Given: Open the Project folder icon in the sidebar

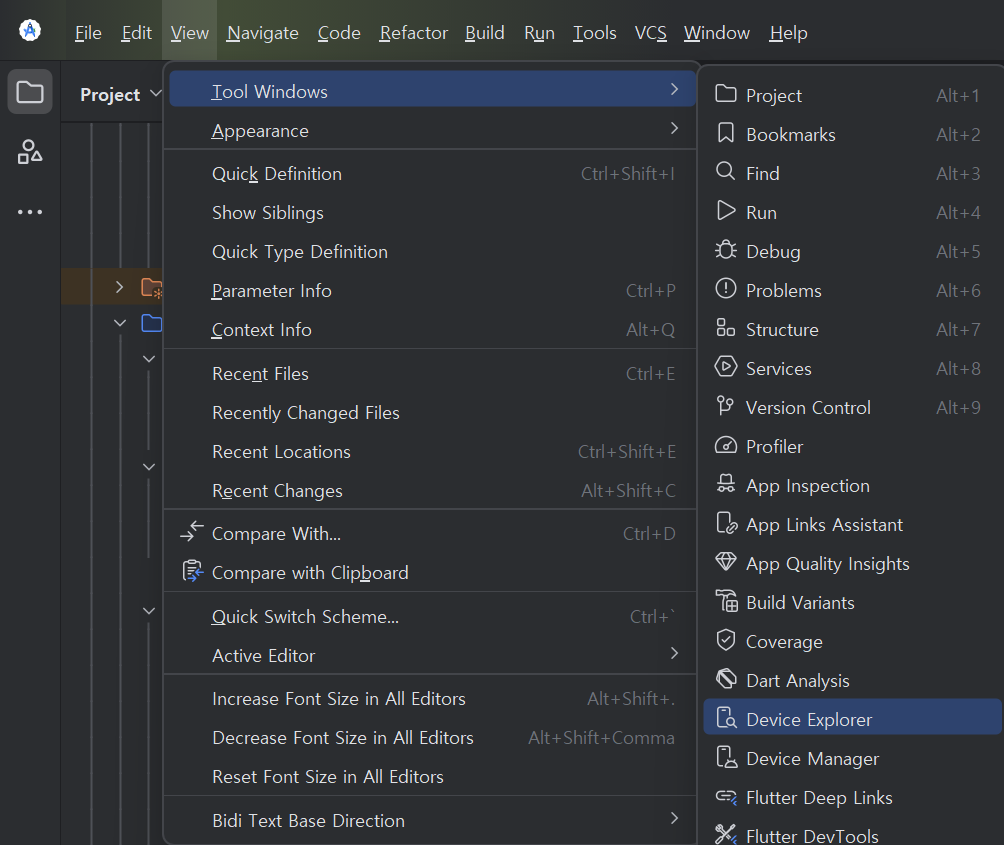Looking at the screenshot, I should click(x=29, y=92).
